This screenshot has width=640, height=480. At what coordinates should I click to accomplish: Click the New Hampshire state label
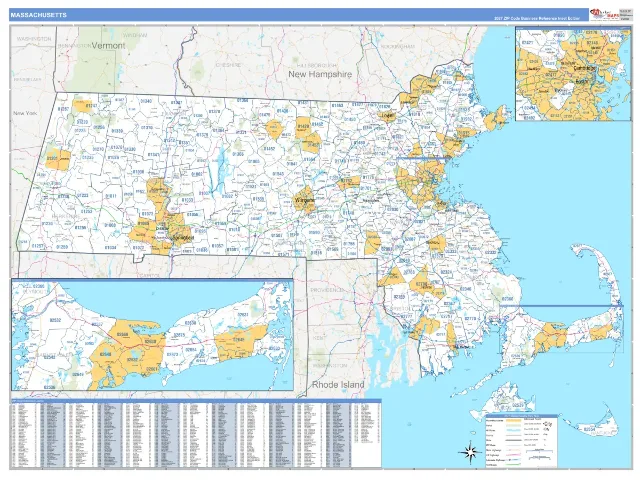pyautogui.click(x=320, y=74)
